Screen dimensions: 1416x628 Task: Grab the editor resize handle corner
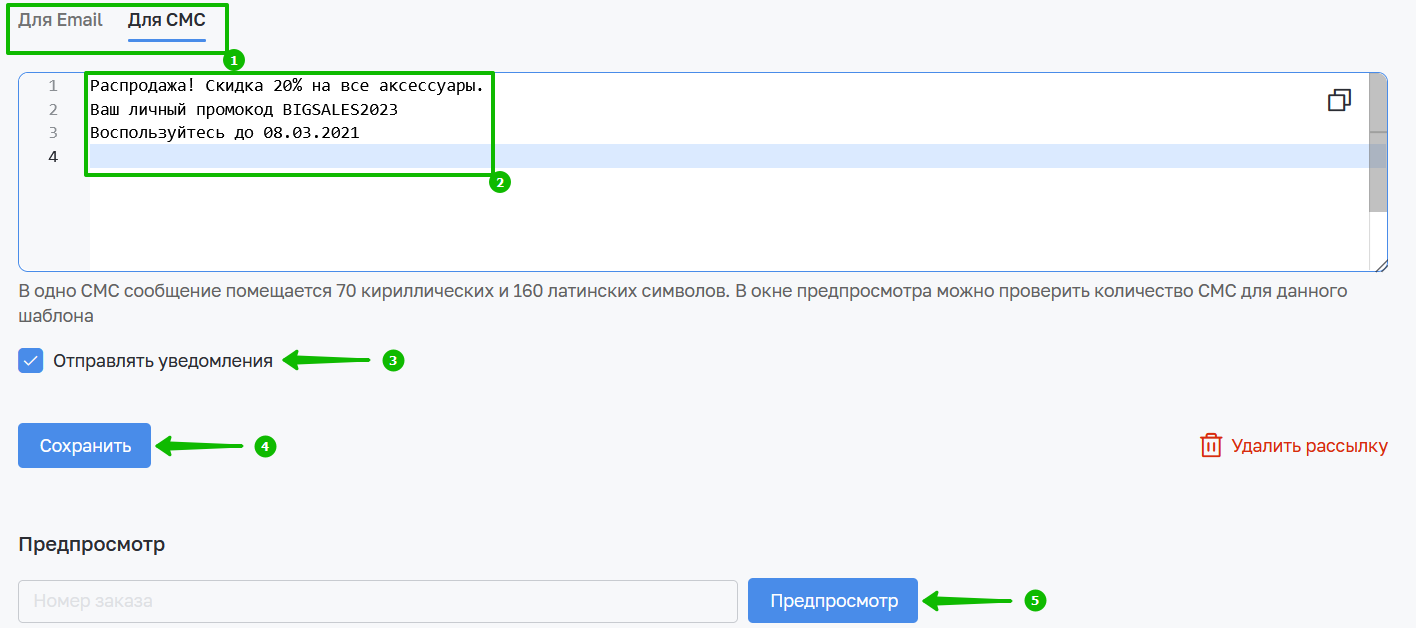(x=1381, y=264)
